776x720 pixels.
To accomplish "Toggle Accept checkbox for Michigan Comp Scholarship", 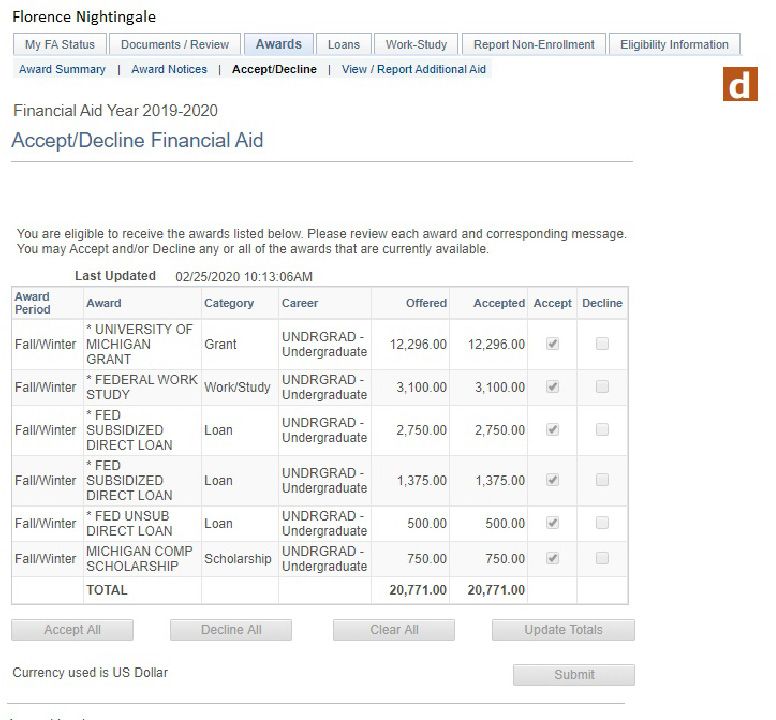I will coord(552,558).
